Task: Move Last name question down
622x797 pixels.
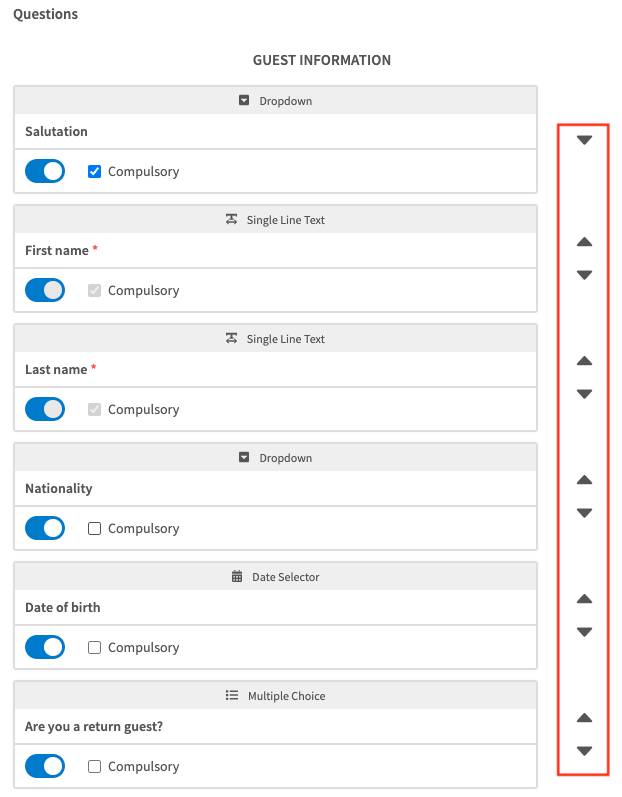Action: [x=585, y=394]
